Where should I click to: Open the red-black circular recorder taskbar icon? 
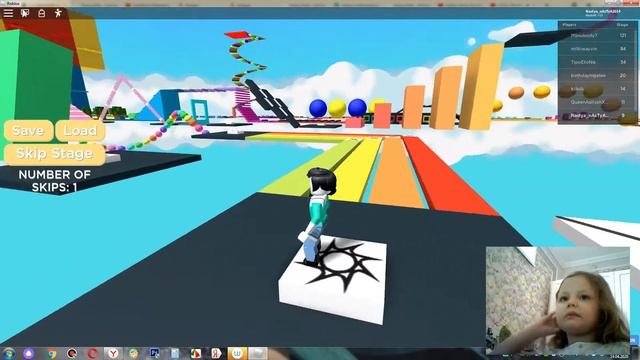click(x=72, y=353)
